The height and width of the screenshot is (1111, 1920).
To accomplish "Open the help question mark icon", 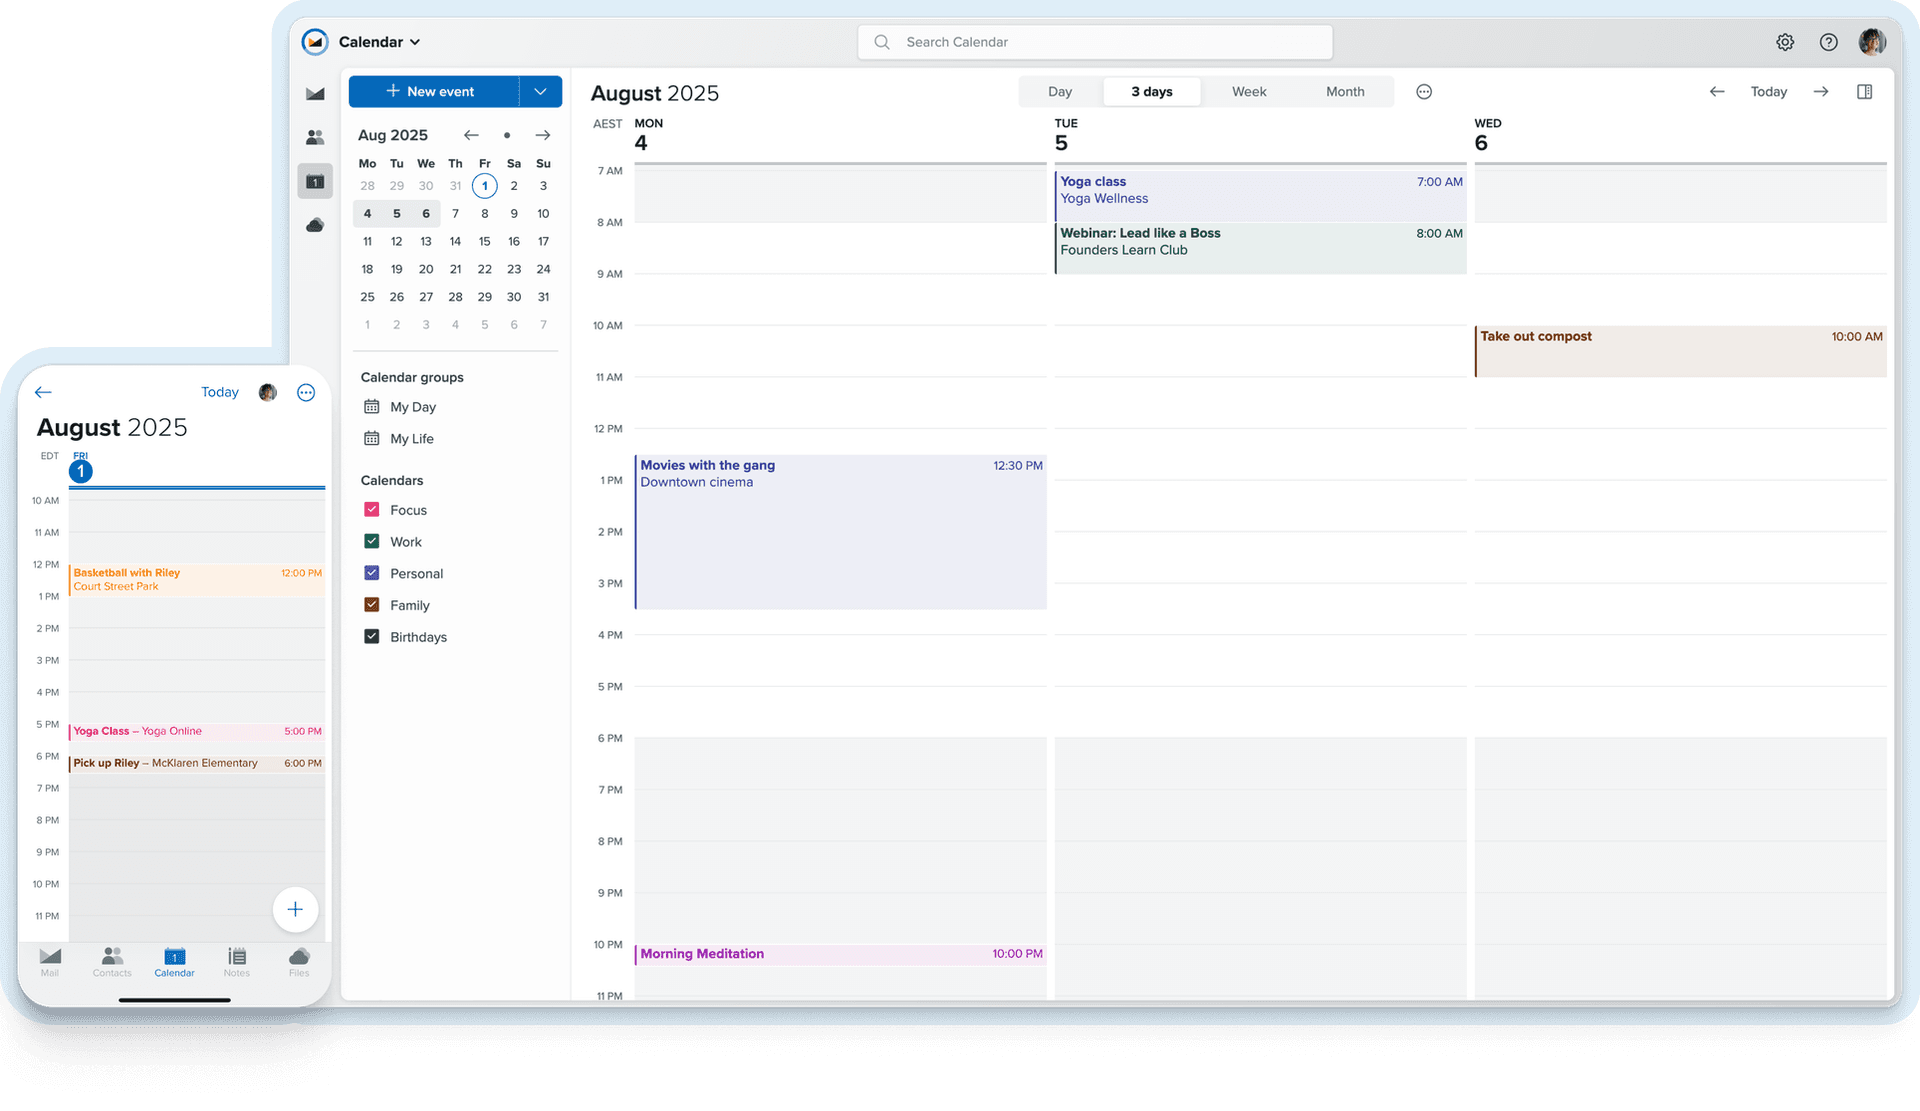I will pyautogui.click(x=1829, y=42).
